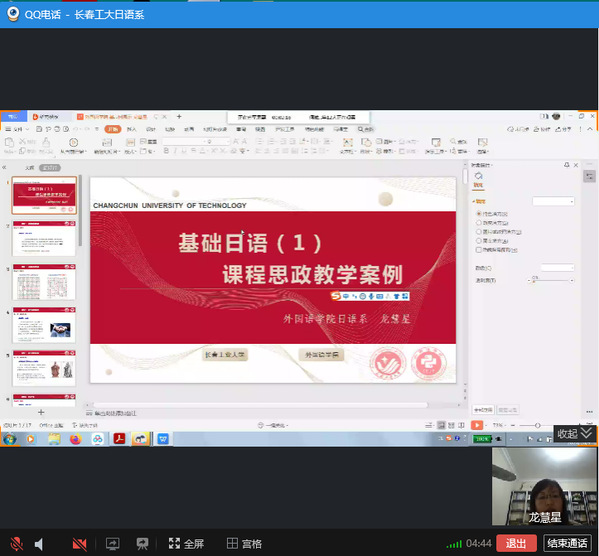Click the red 退出 button

tap(516, 543)
